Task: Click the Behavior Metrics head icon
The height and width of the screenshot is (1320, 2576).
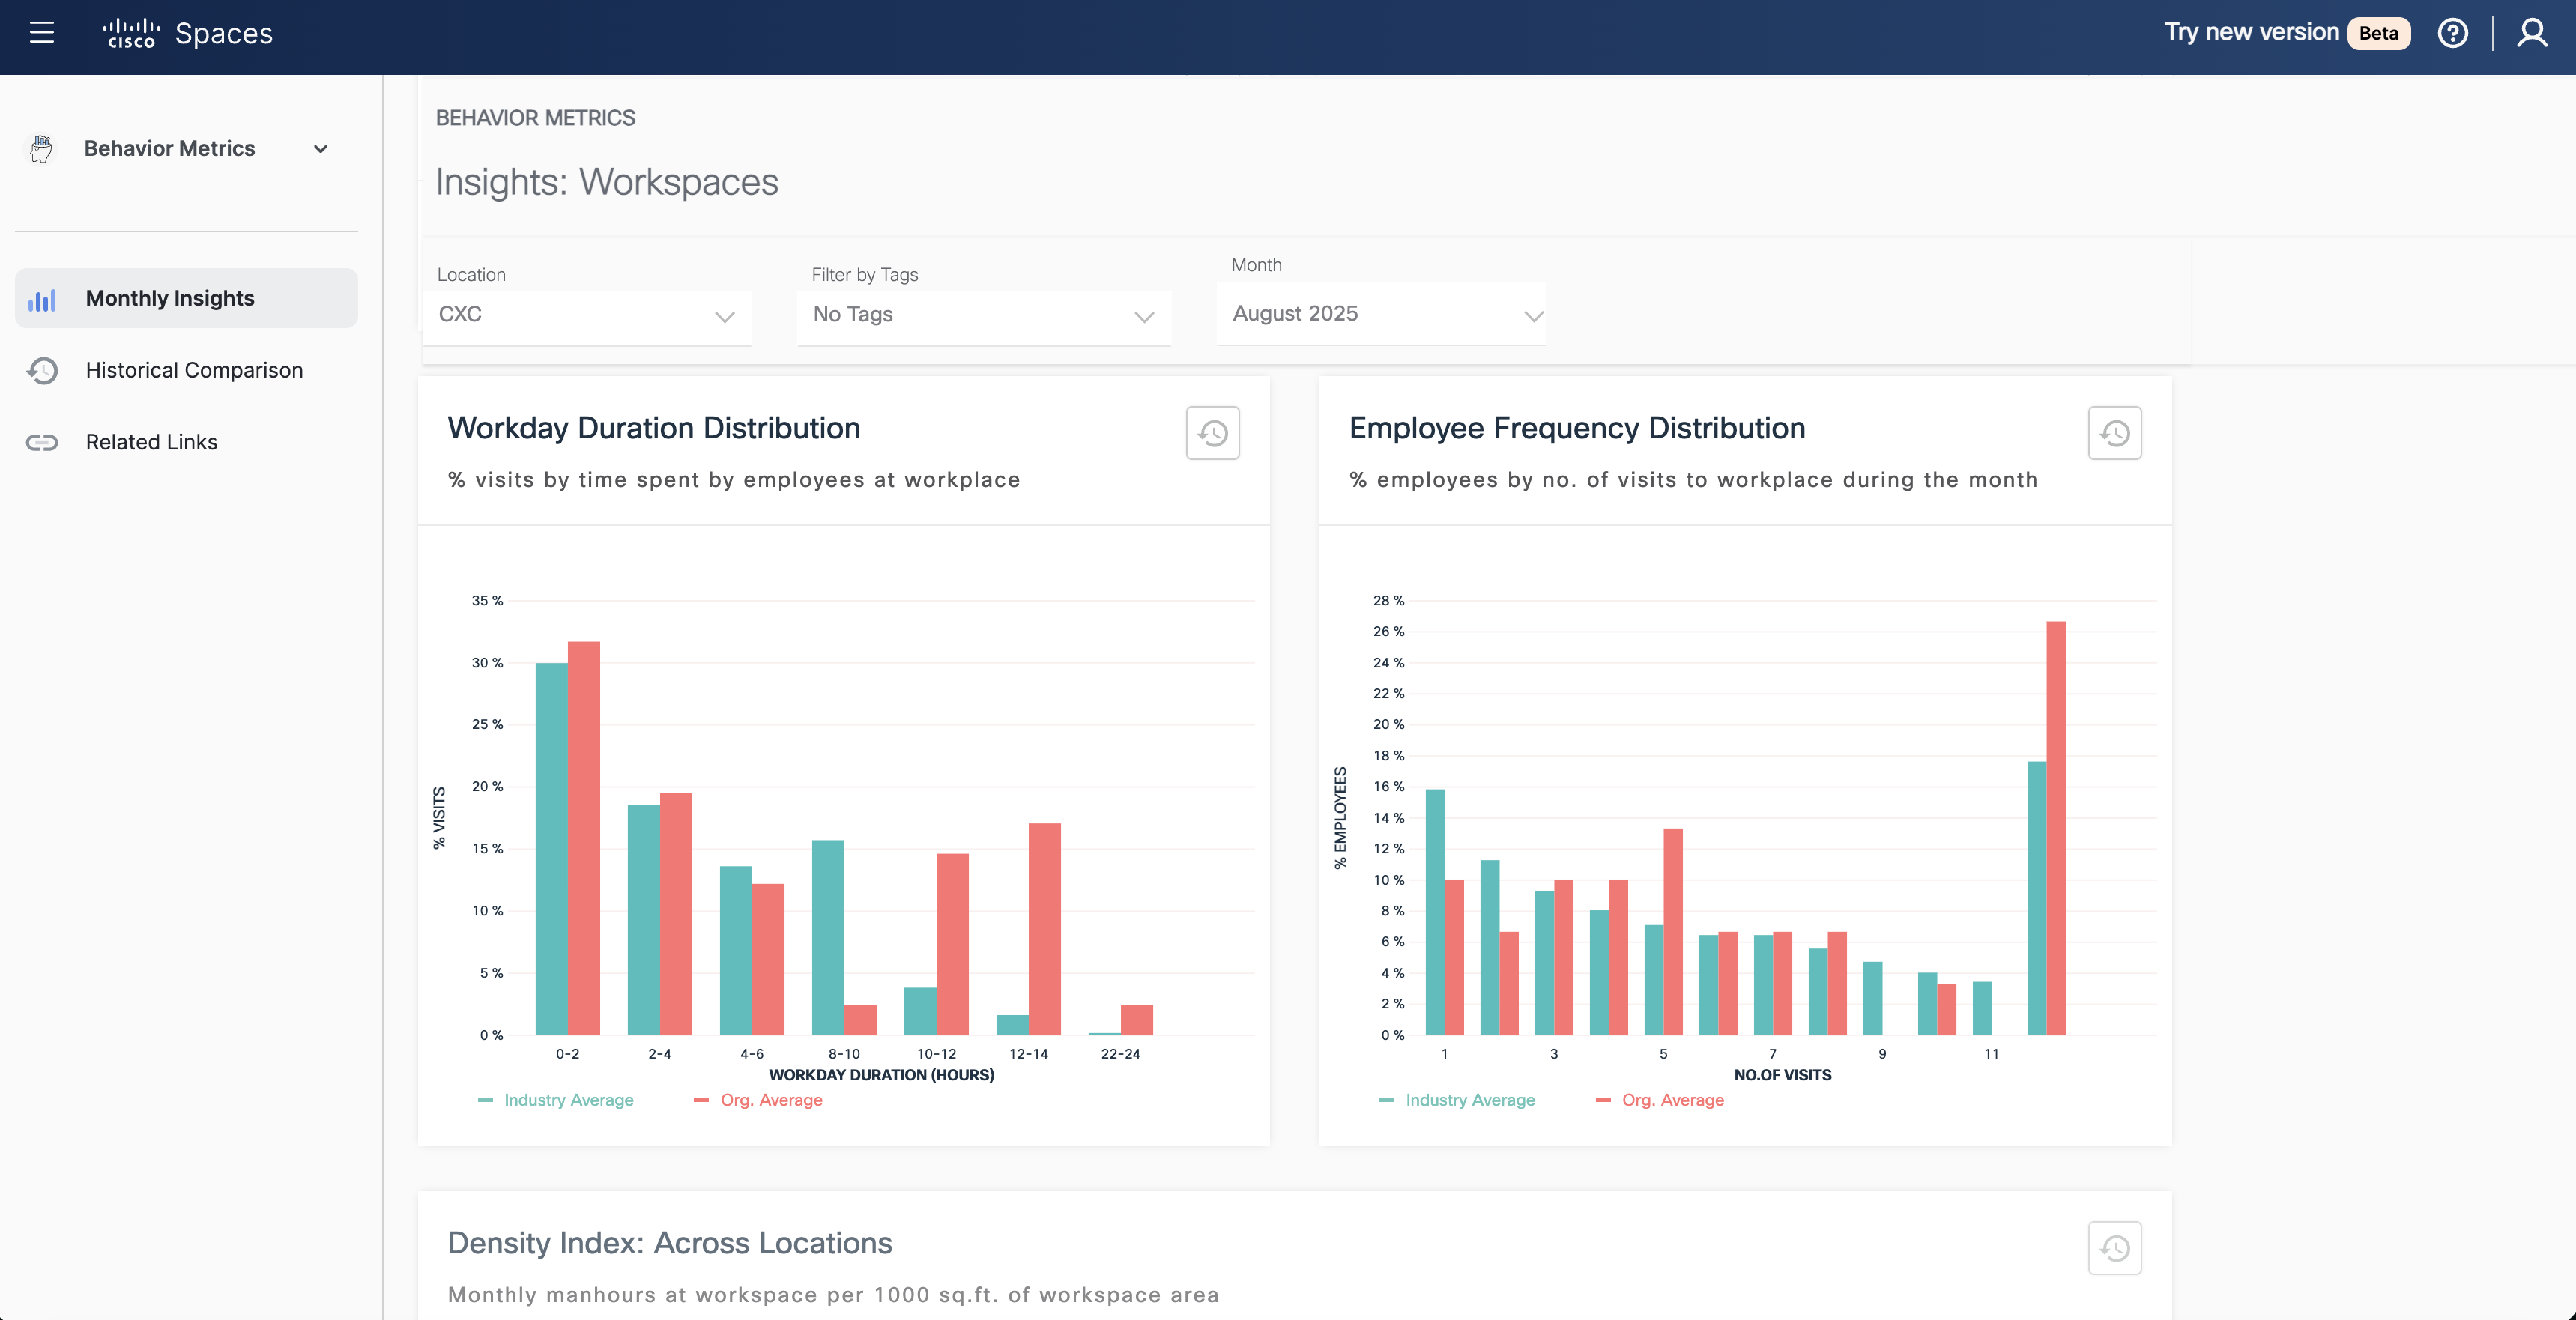Action: tap(41, 149)
